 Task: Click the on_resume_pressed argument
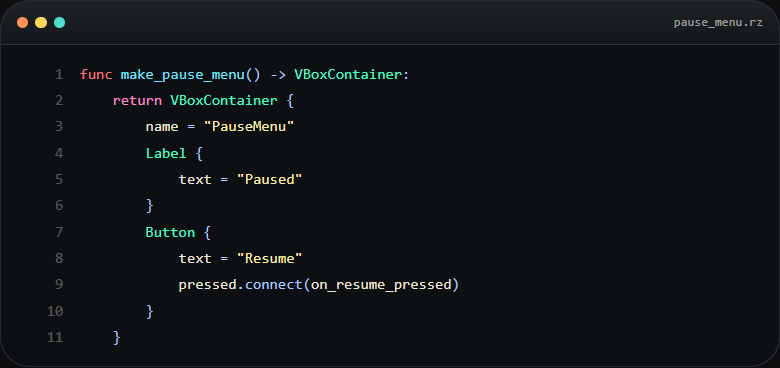coord(380,285)
